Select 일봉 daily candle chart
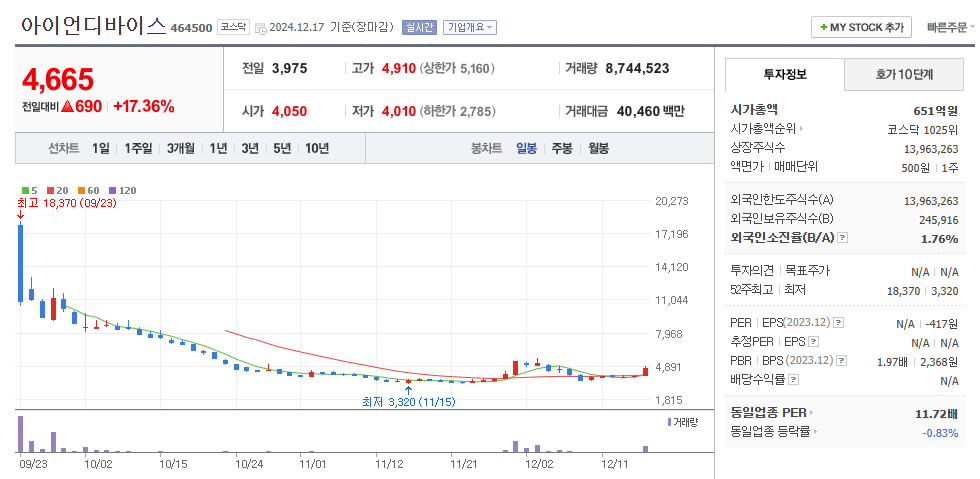This screenshot has width=980, height=479. pos(526,148)
